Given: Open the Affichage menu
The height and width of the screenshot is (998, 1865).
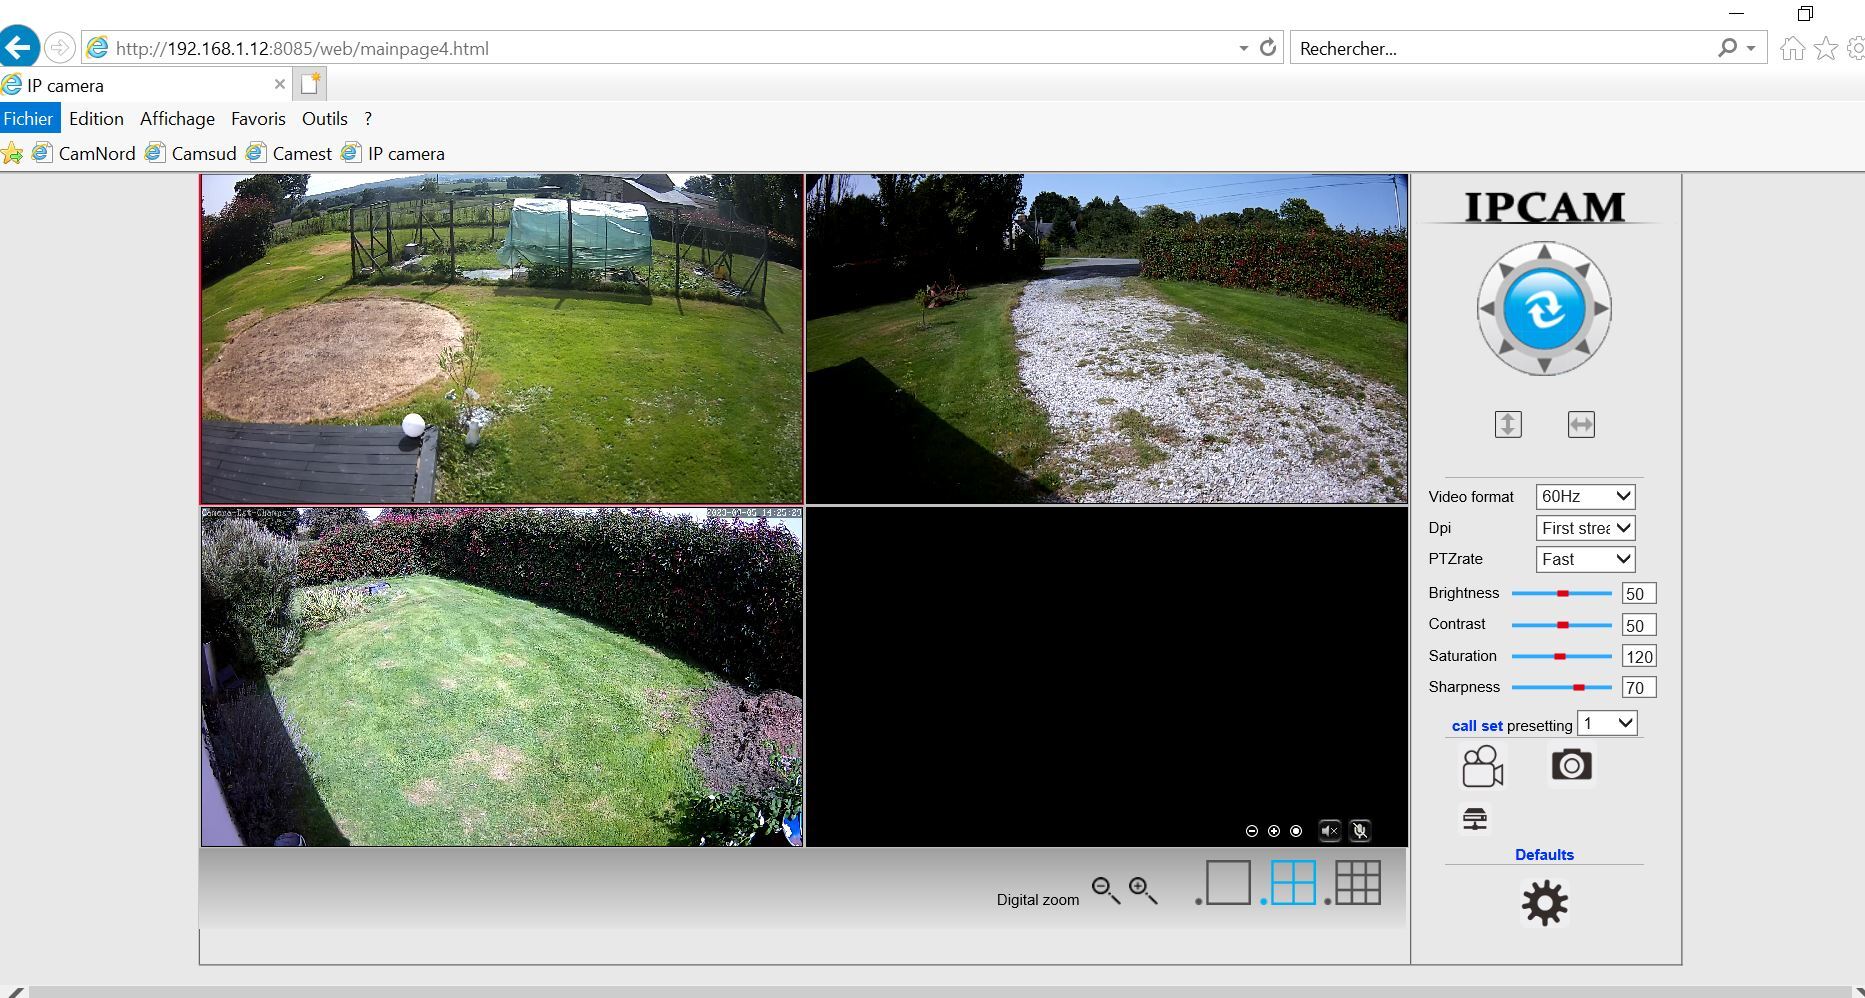Looking at the screenshot, I should click(x=177, y=119).
